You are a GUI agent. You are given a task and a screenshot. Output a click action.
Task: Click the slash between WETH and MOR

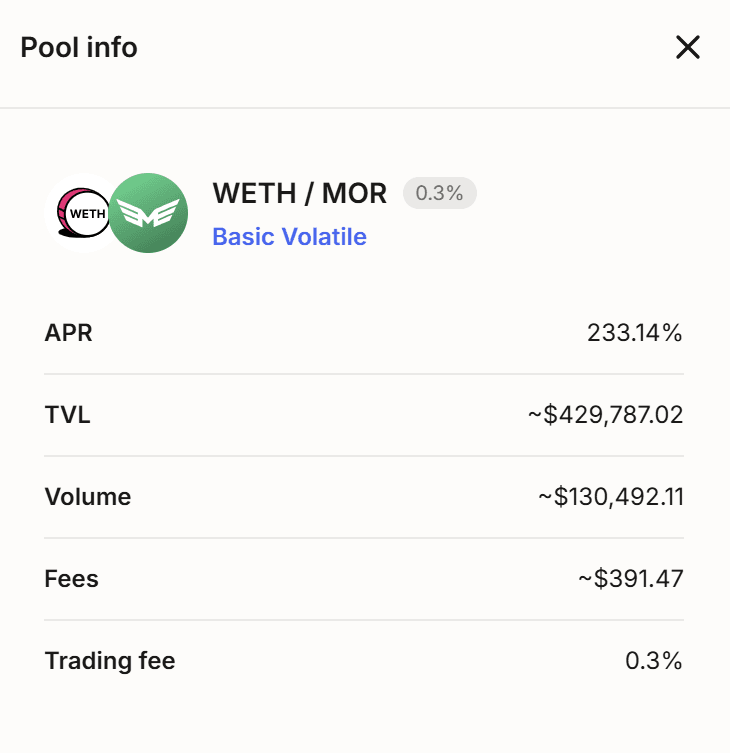point(306,193)
